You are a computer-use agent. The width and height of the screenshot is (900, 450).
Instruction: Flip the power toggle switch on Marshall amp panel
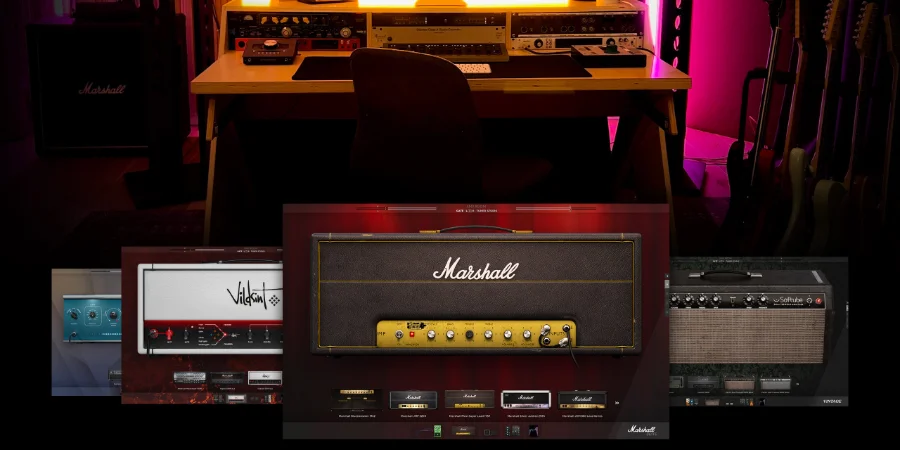(399, 334)
